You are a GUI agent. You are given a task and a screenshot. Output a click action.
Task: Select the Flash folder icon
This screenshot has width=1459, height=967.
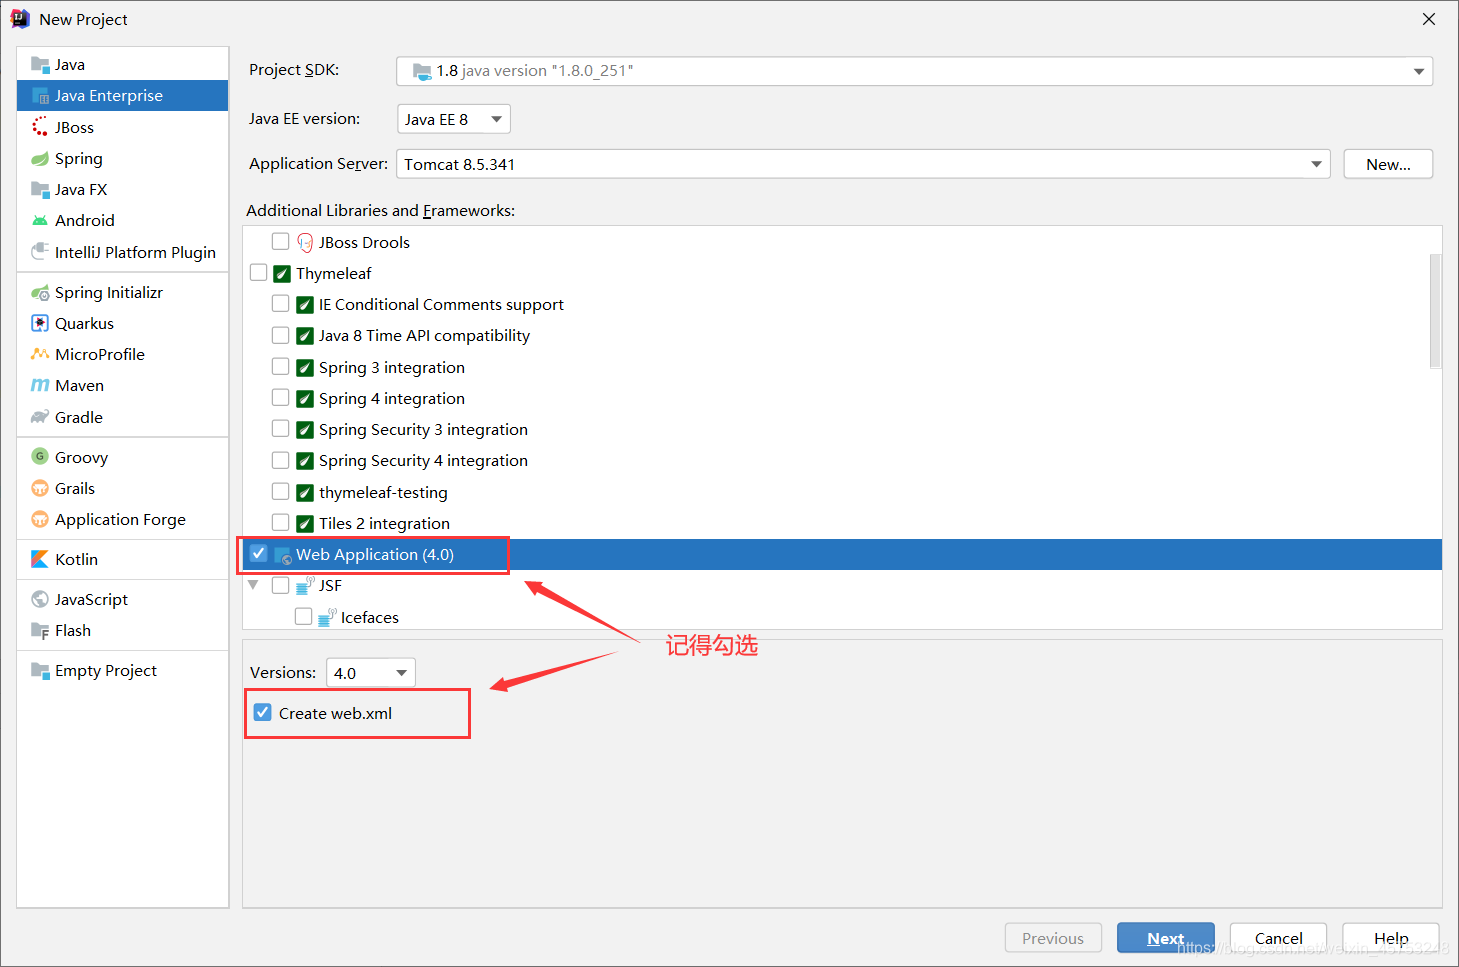click(40, 630)
